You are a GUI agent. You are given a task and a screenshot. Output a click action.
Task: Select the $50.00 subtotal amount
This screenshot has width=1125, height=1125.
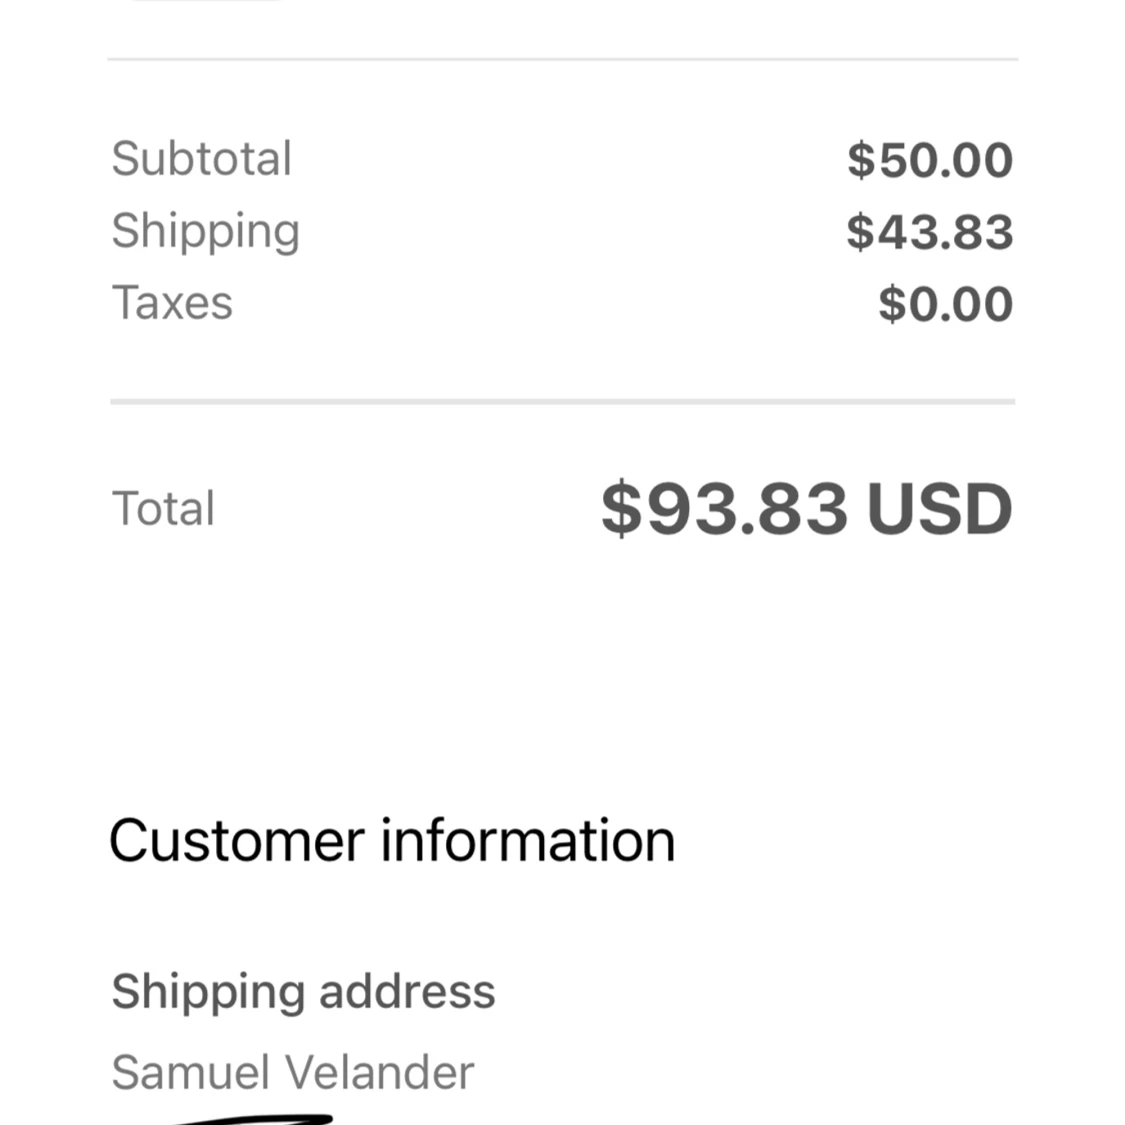(x=930, y=161)
